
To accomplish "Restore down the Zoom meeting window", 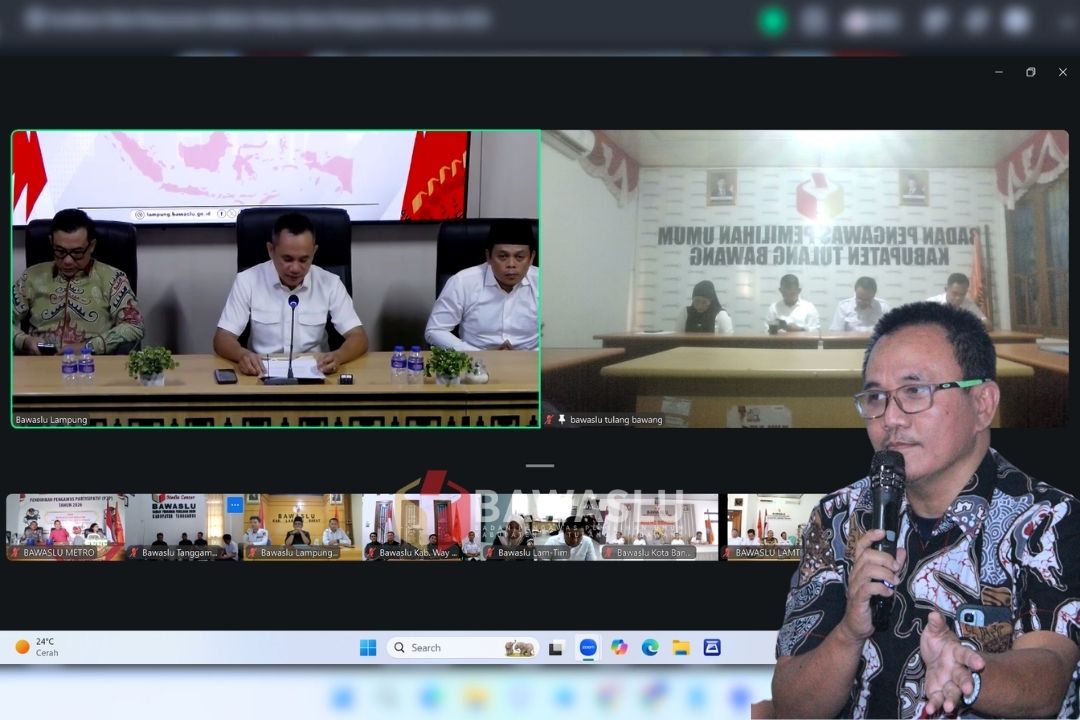I will 1030,72.
